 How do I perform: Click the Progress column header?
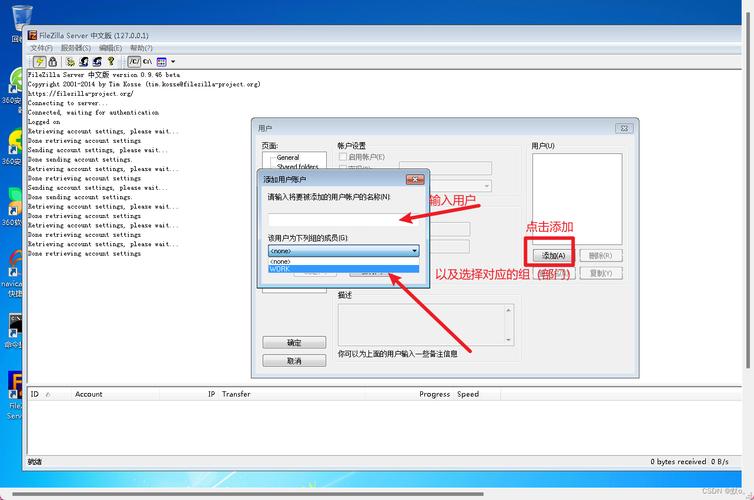434,394
